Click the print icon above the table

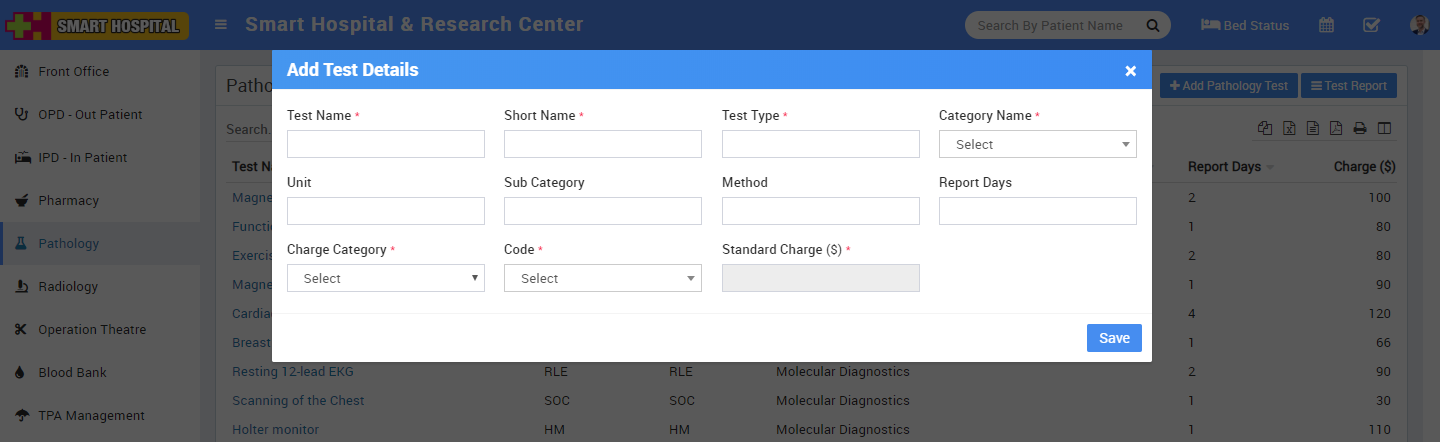point(1360,128)
